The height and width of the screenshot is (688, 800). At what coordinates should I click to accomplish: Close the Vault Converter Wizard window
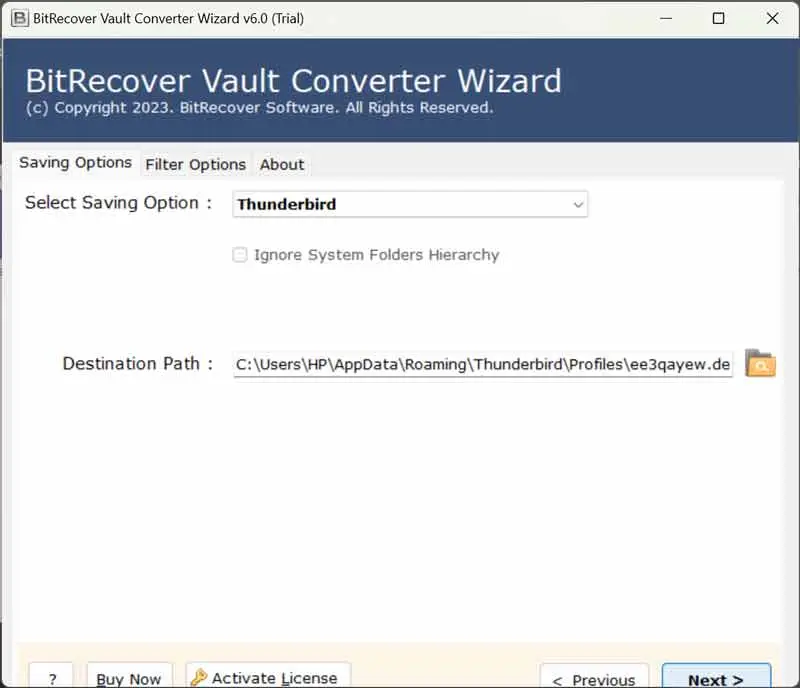(772, 18)
